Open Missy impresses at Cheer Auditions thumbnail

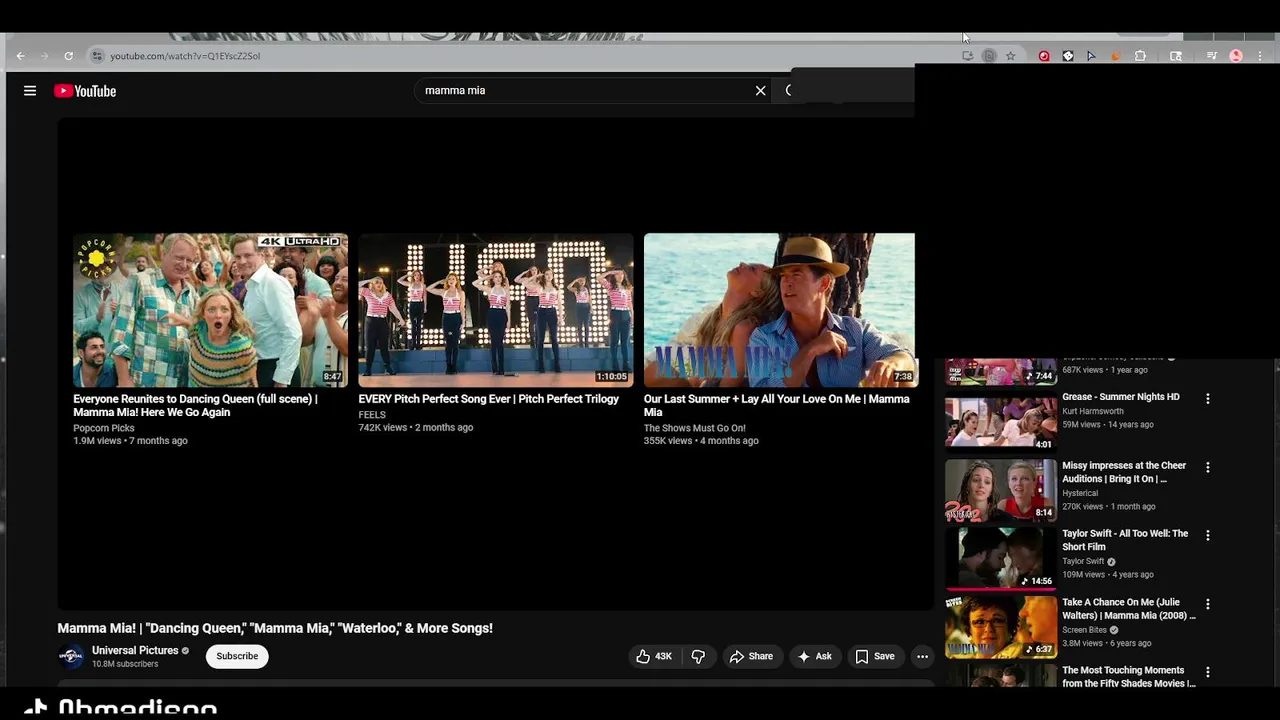click(x=1001, y=491)
